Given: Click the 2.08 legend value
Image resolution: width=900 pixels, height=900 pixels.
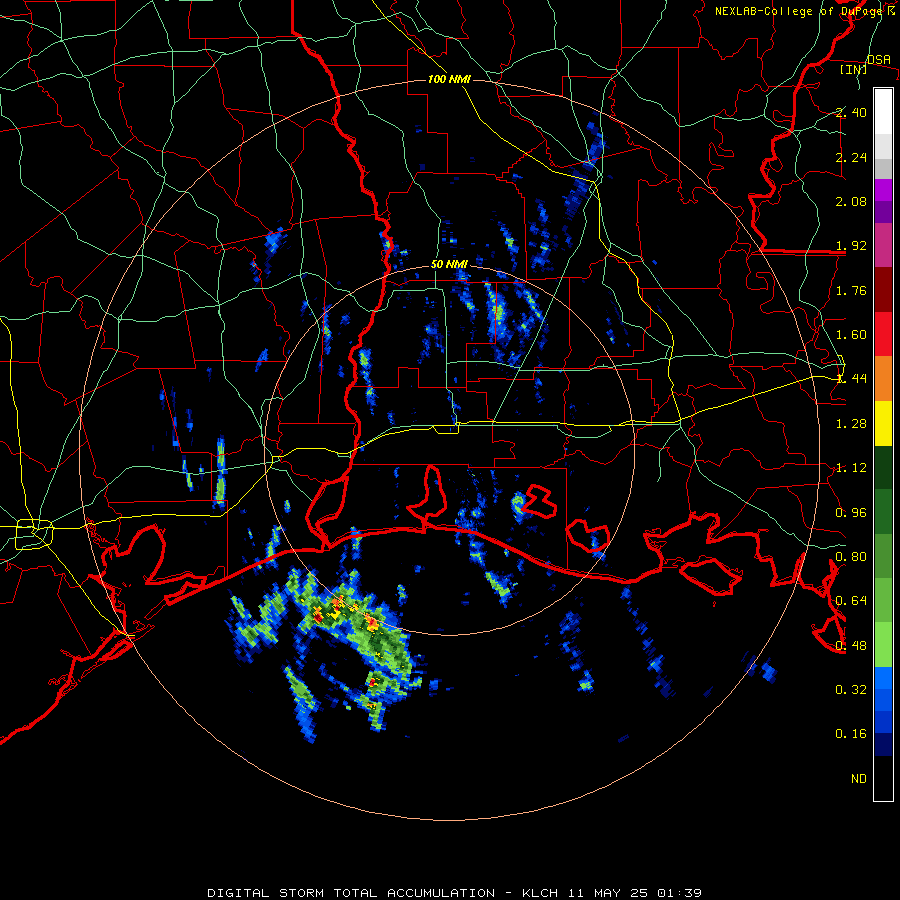Looking at the screenshot, I should (x=851, y=201).
